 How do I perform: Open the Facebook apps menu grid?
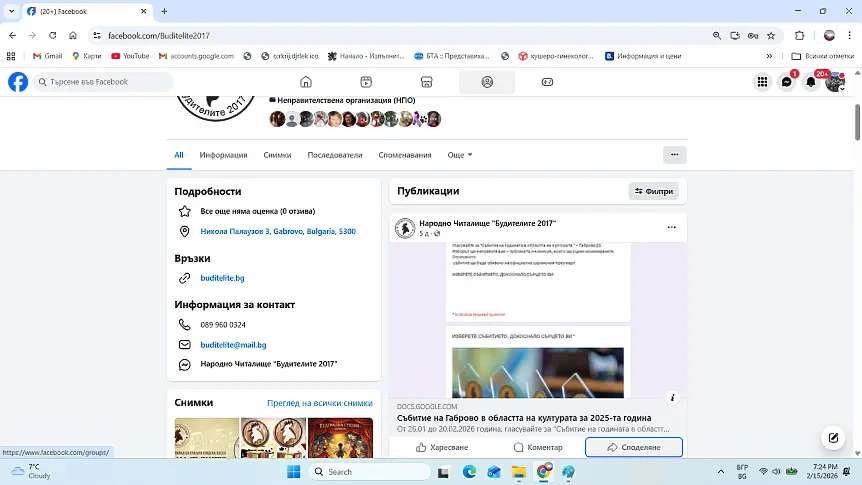point(763,82)
